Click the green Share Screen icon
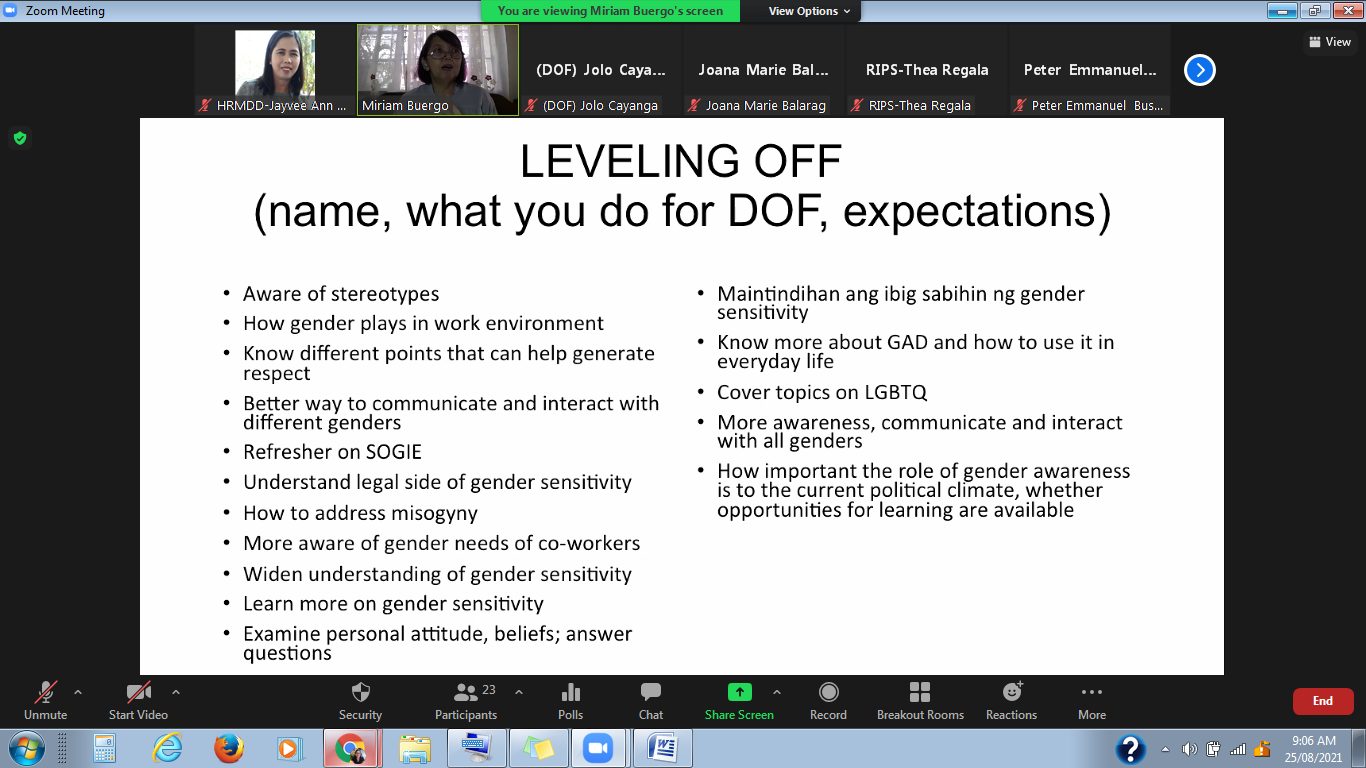The image size is (1366, 768). pos(739,692)
